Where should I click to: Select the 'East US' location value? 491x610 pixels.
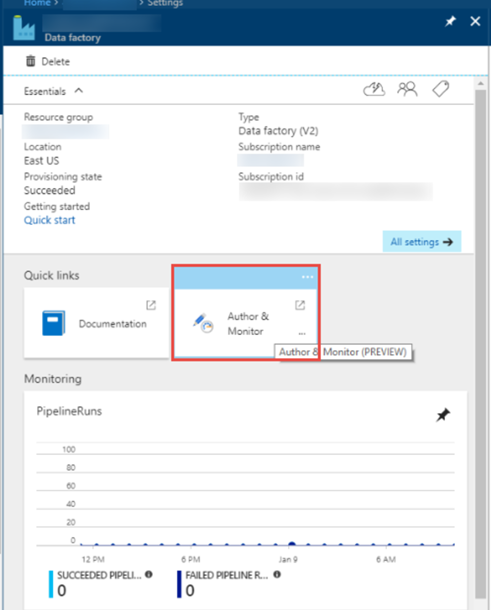41,161
